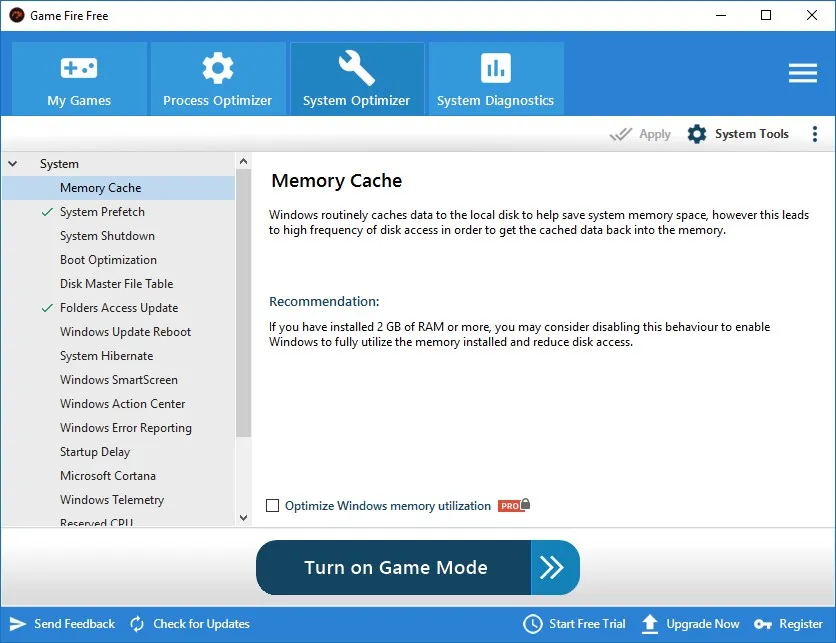836x643 pixels.
Task: Open the hamburger menu icon
Action: click(802, 73)
